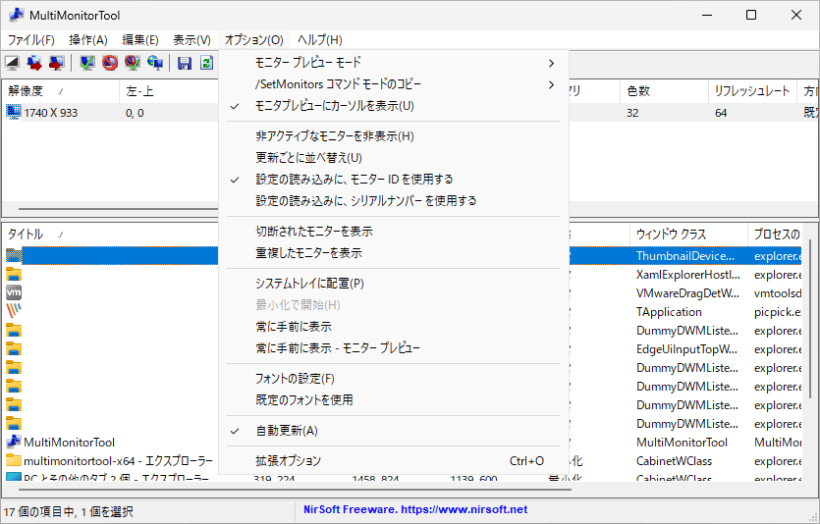Enable 重複したモニターを表示 option

point(393,253)
